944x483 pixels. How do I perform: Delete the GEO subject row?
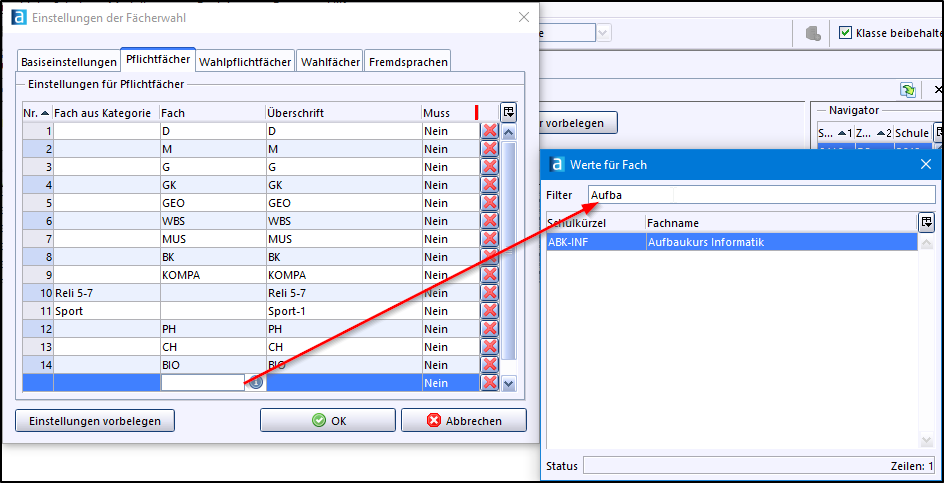490,203
